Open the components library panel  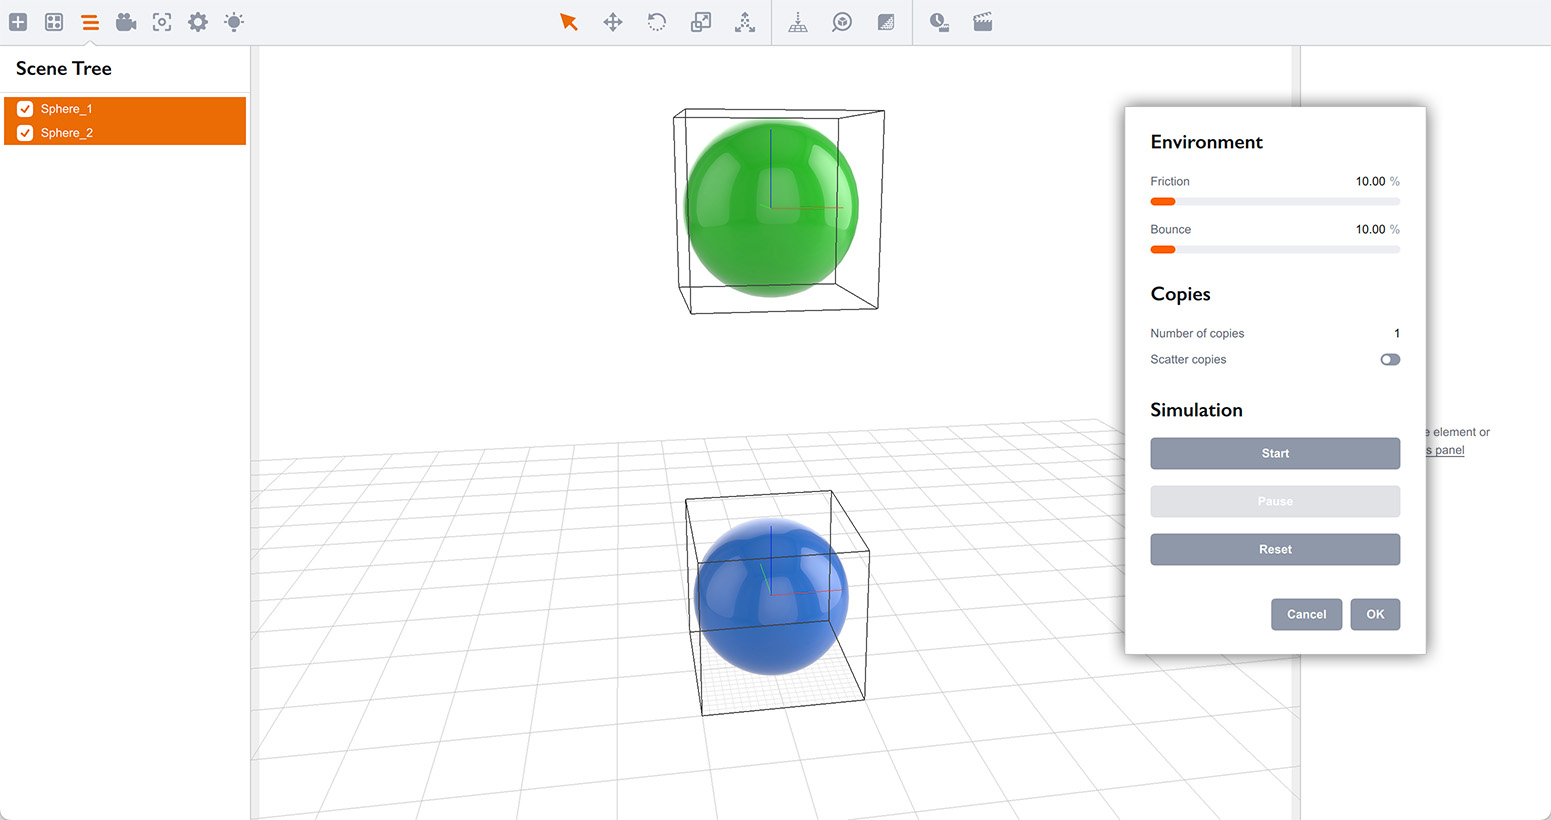coord(53,21)
